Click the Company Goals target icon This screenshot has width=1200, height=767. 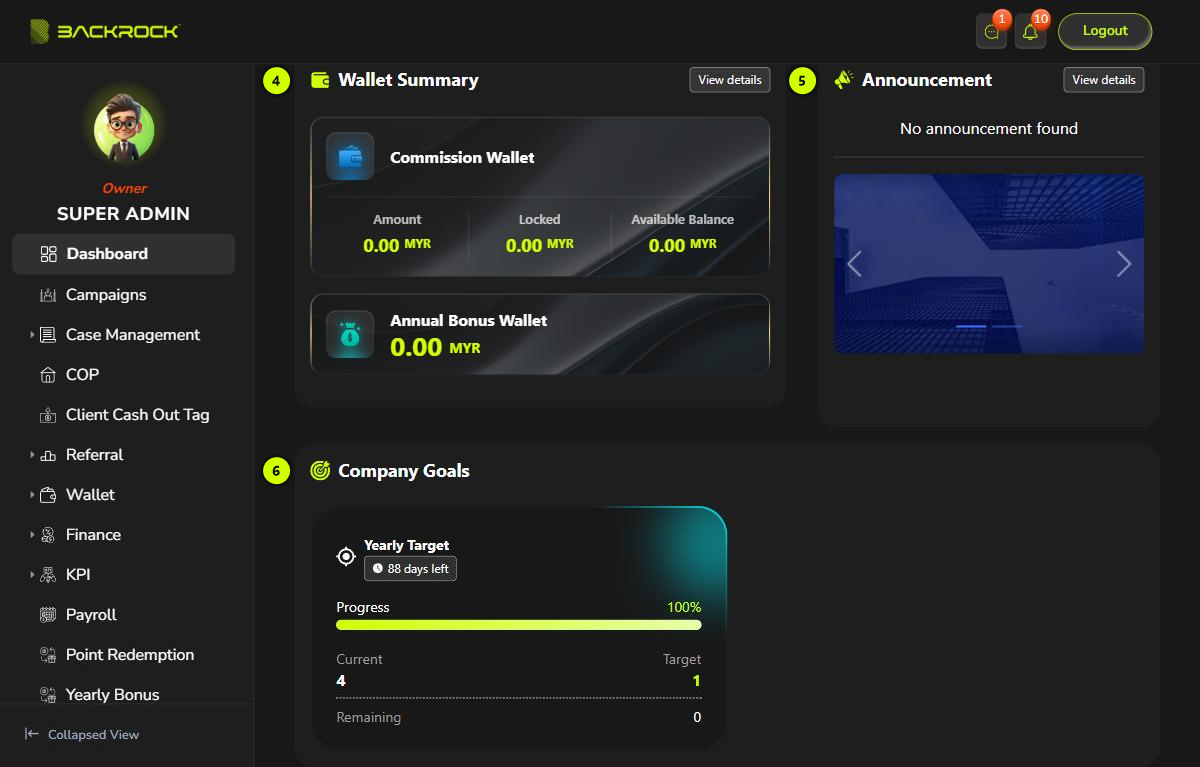(x=320, y=470)
